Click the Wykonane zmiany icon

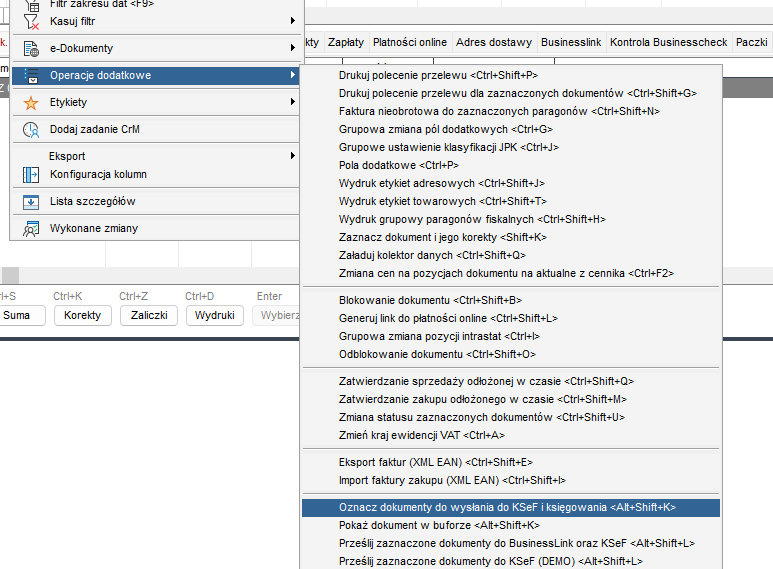click(30, 228)
